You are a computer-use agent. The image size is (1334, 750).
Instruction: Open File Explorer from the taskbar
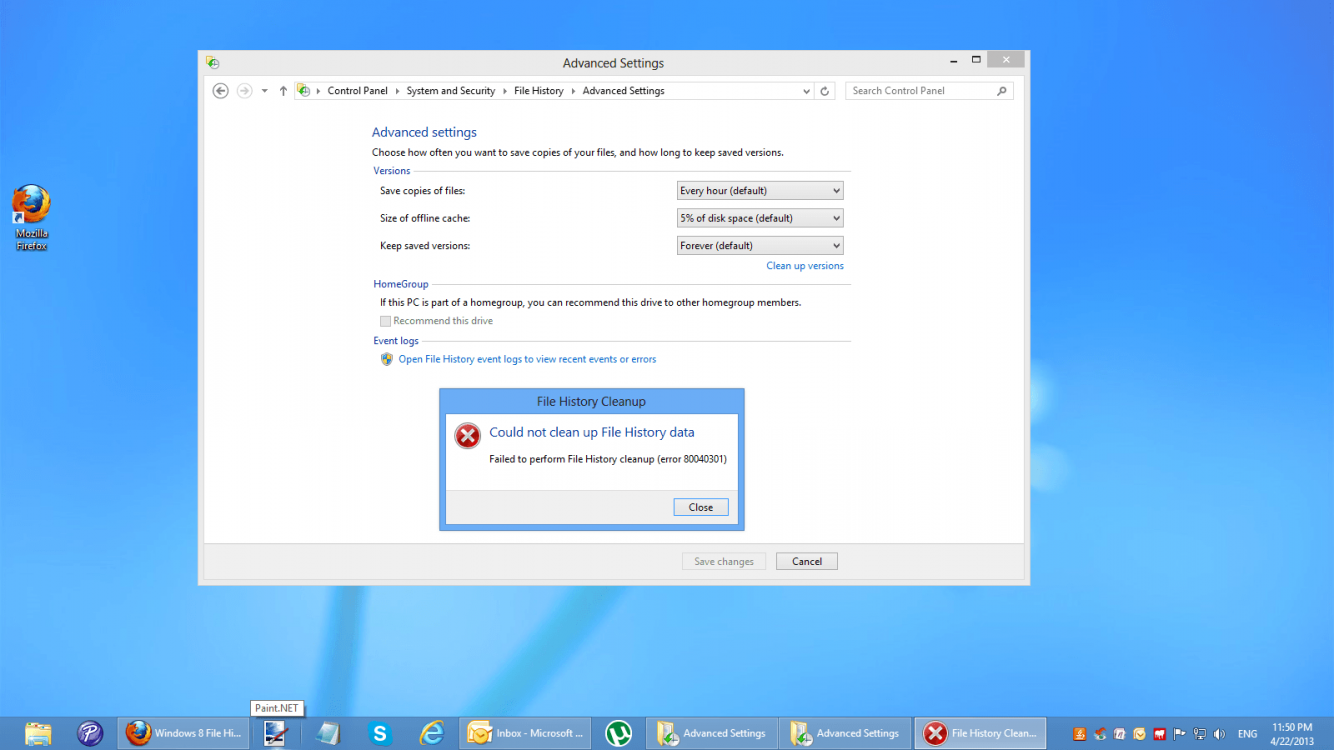coord(38,734)
